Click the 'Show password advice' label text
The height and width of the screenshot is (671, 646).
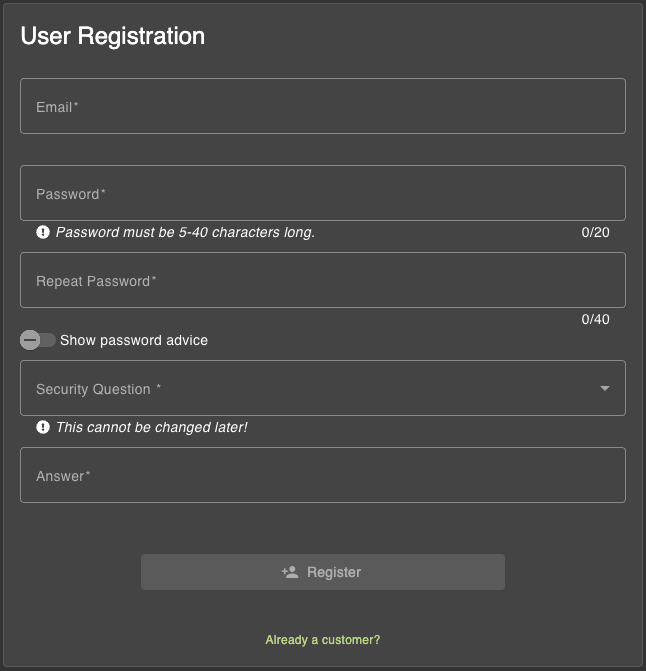click(x=134, y=340)
